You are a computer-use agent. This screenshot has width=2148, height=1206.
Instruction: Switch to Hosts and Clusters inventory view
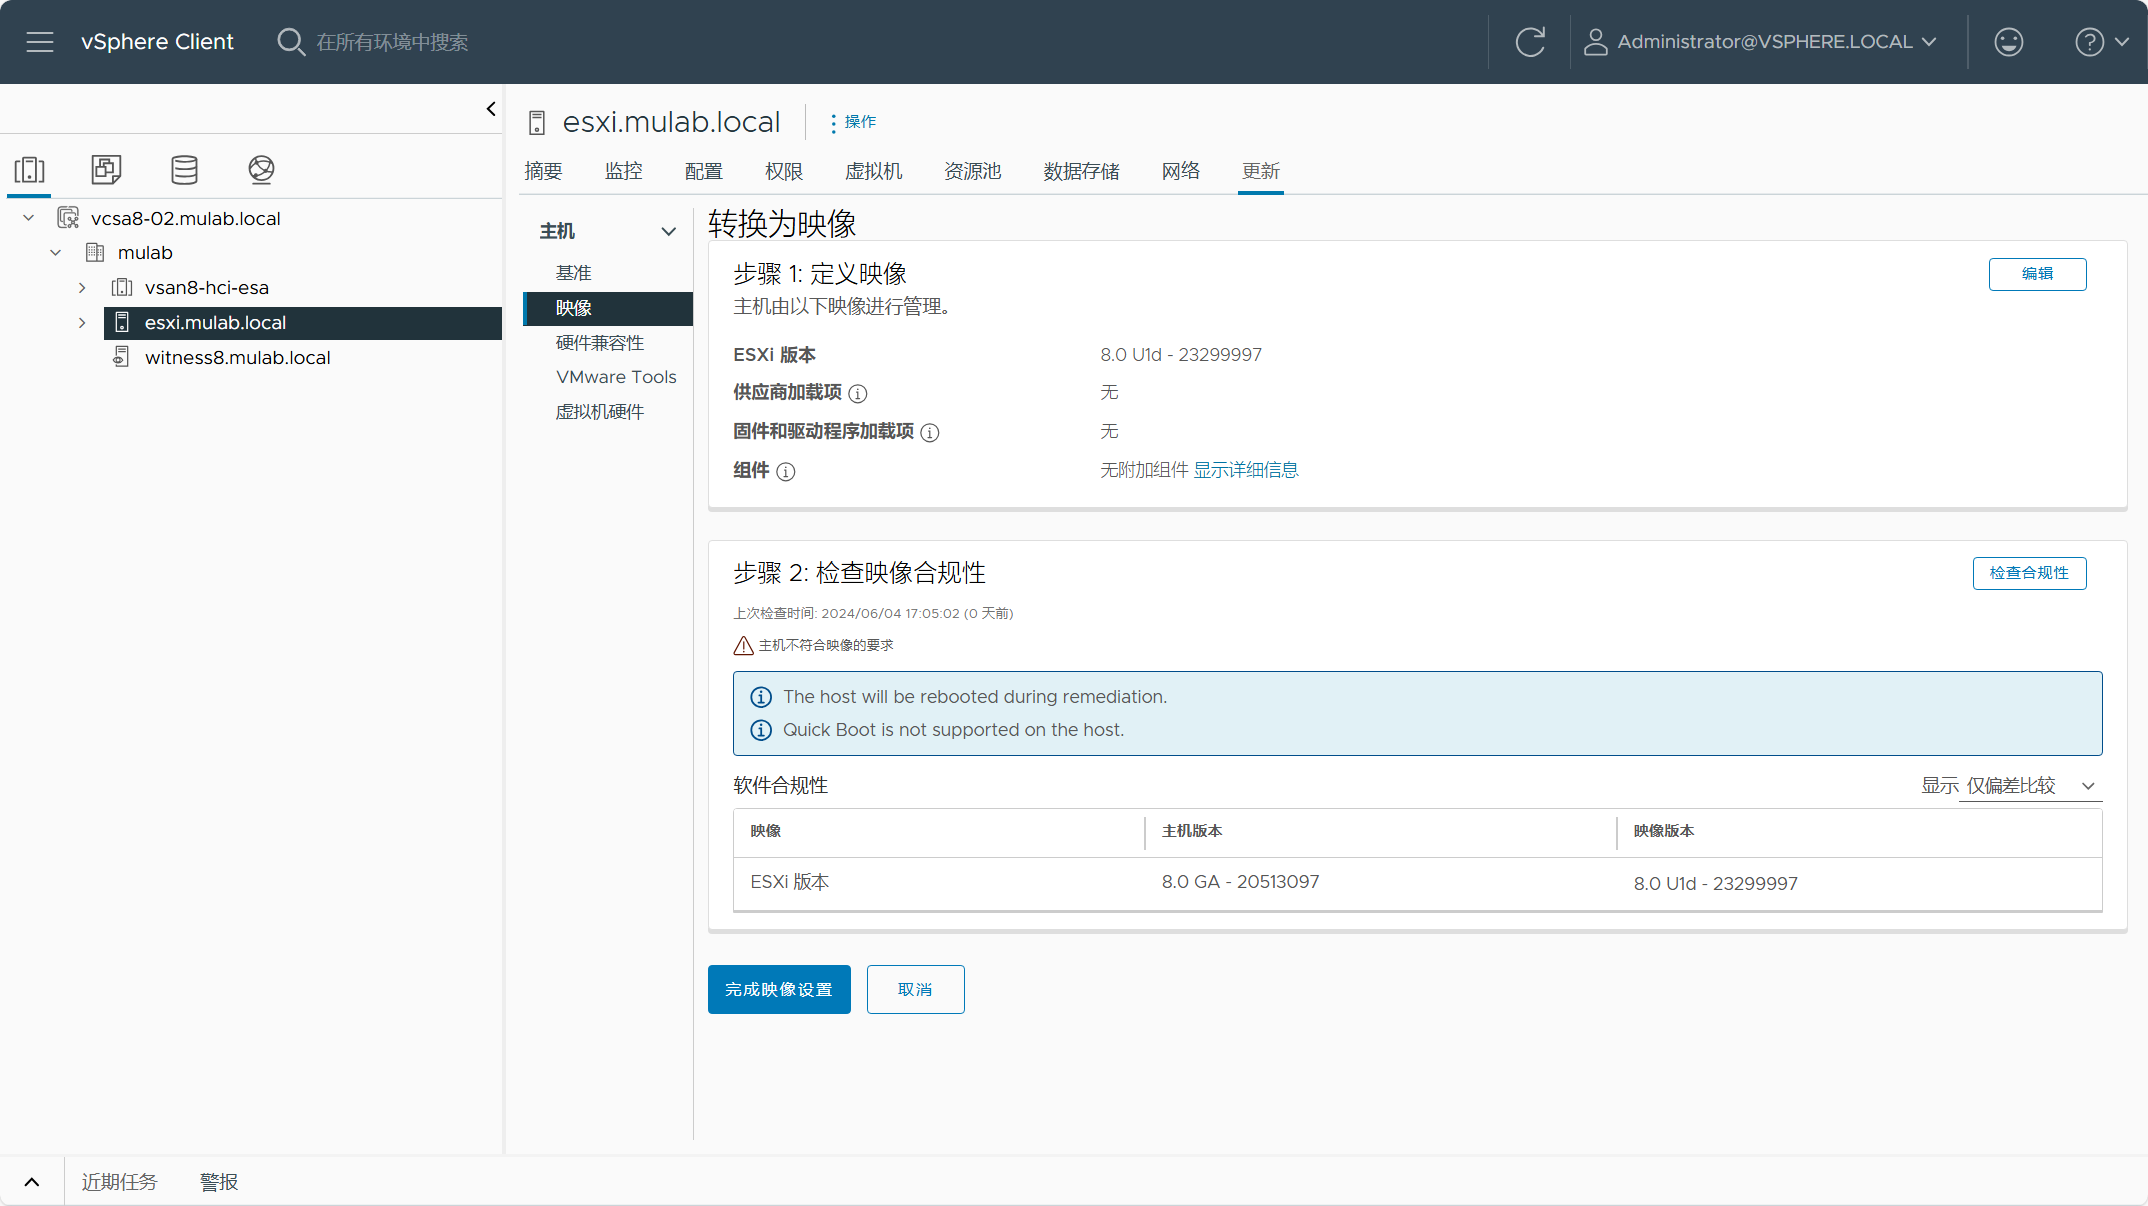click(30, 170)
